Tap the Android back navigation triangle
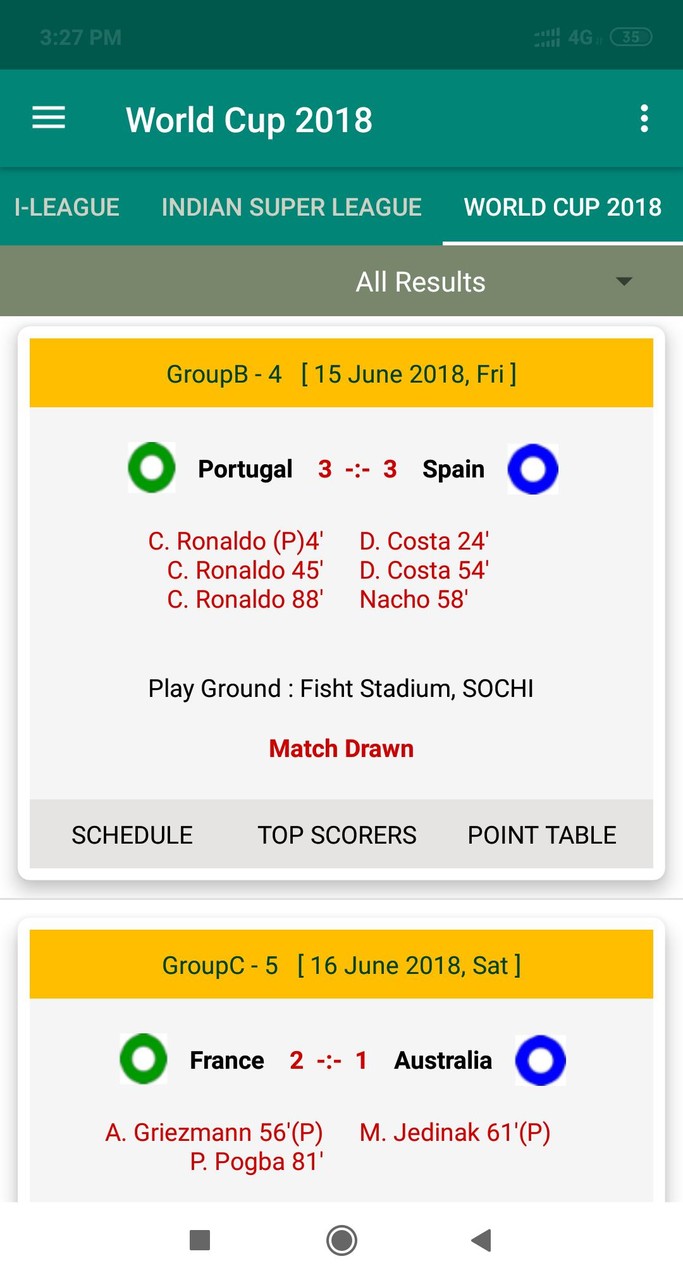 (x=481, y=1239)
